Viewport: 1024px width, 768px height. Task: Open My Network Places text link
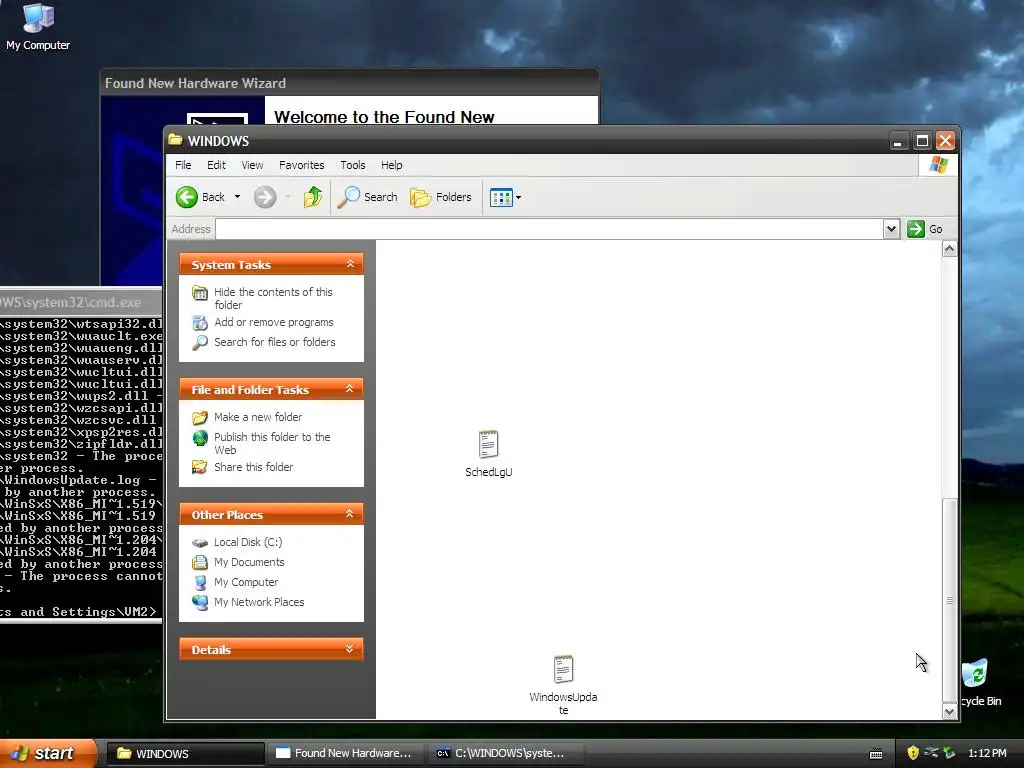tap(259, 602)
